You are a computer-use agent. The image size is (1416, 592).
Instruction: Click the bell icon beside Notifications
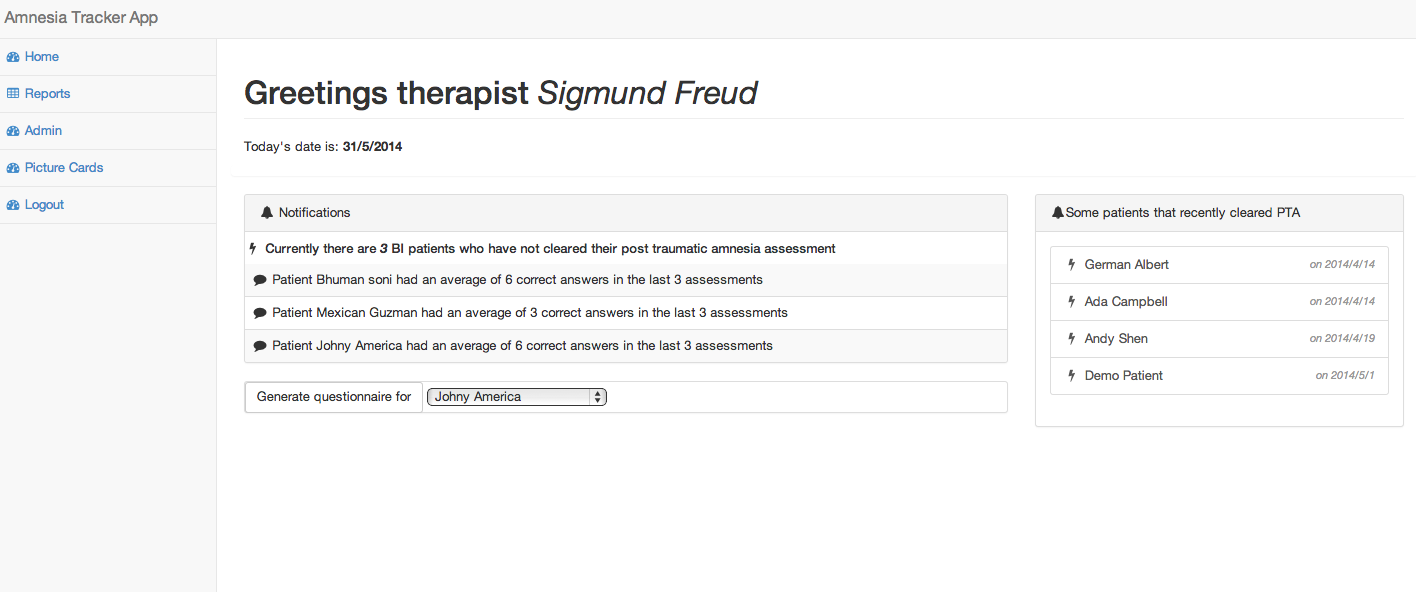coord(266,213)
